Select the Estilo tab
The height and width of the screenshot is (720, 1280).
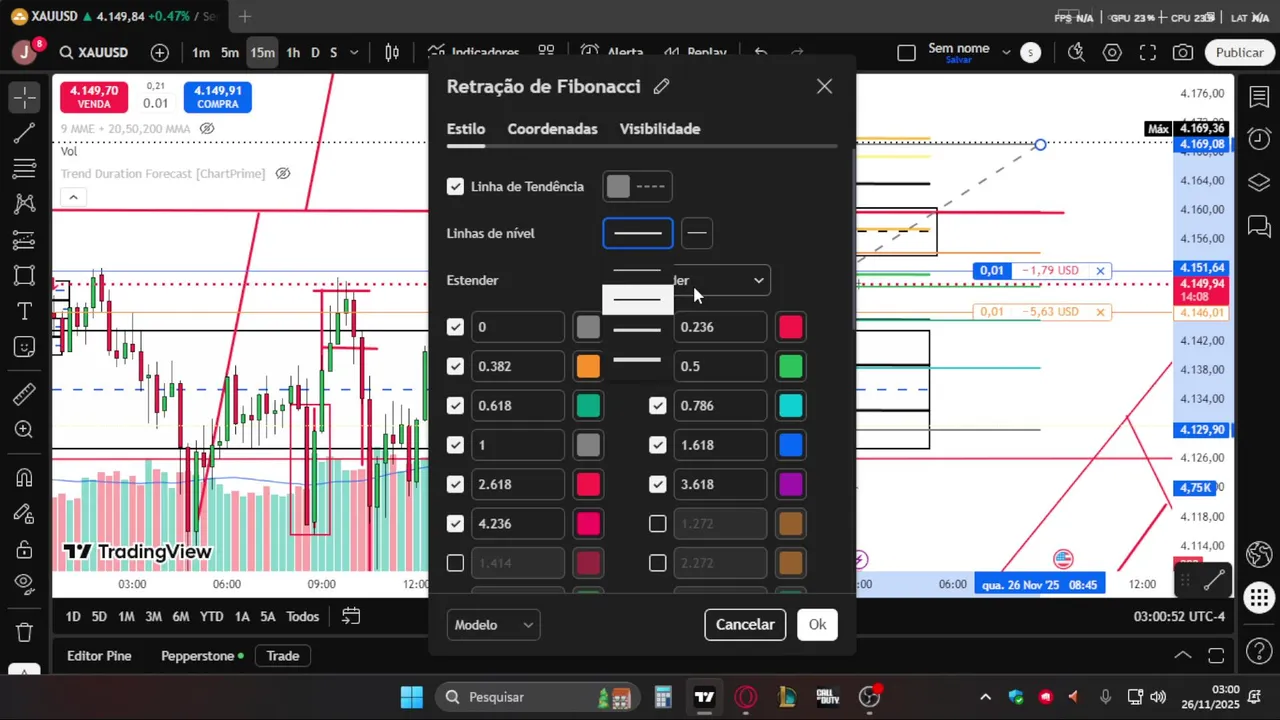click(466, 129)
